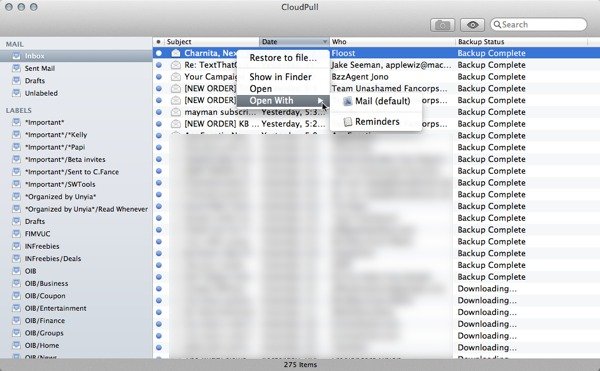Image resolution: width=600 pixels, height=371 pixels.
Task: Click the eye Quick Look button
Action: point(473,25)
